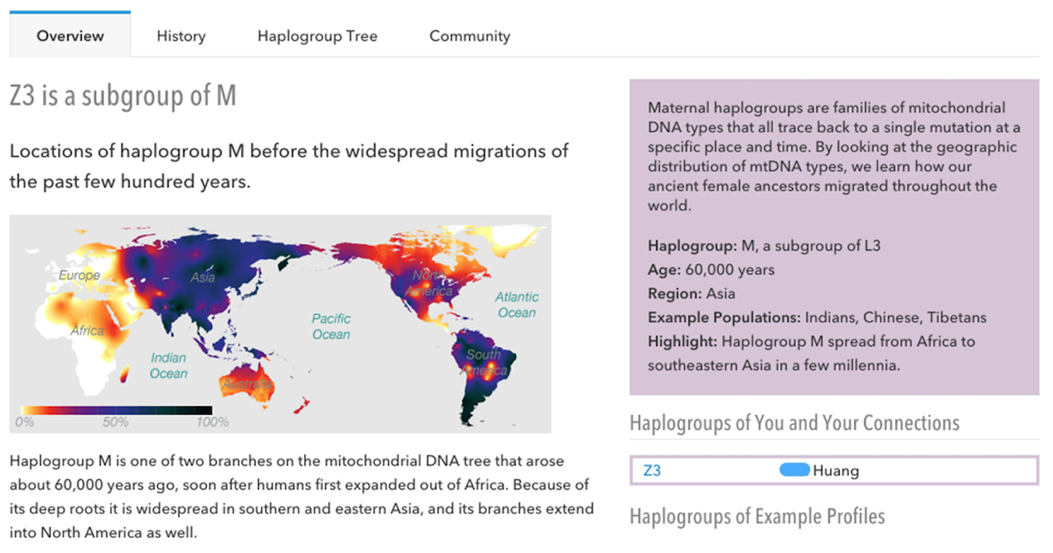The width and height of the screenshot is (1053, 553).
Task: Click the purple maternal haplogroups info box
Action: 834,237
